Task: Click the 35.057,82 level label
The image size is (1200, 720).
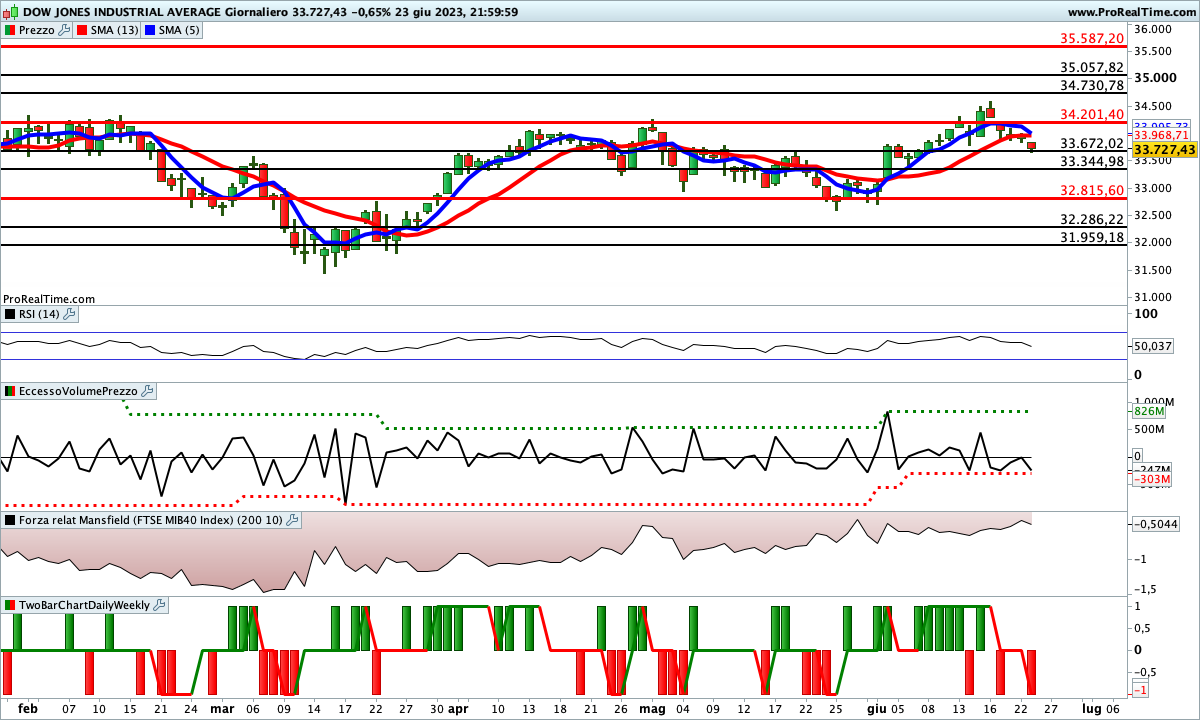Action: [x=1092, y=67]
